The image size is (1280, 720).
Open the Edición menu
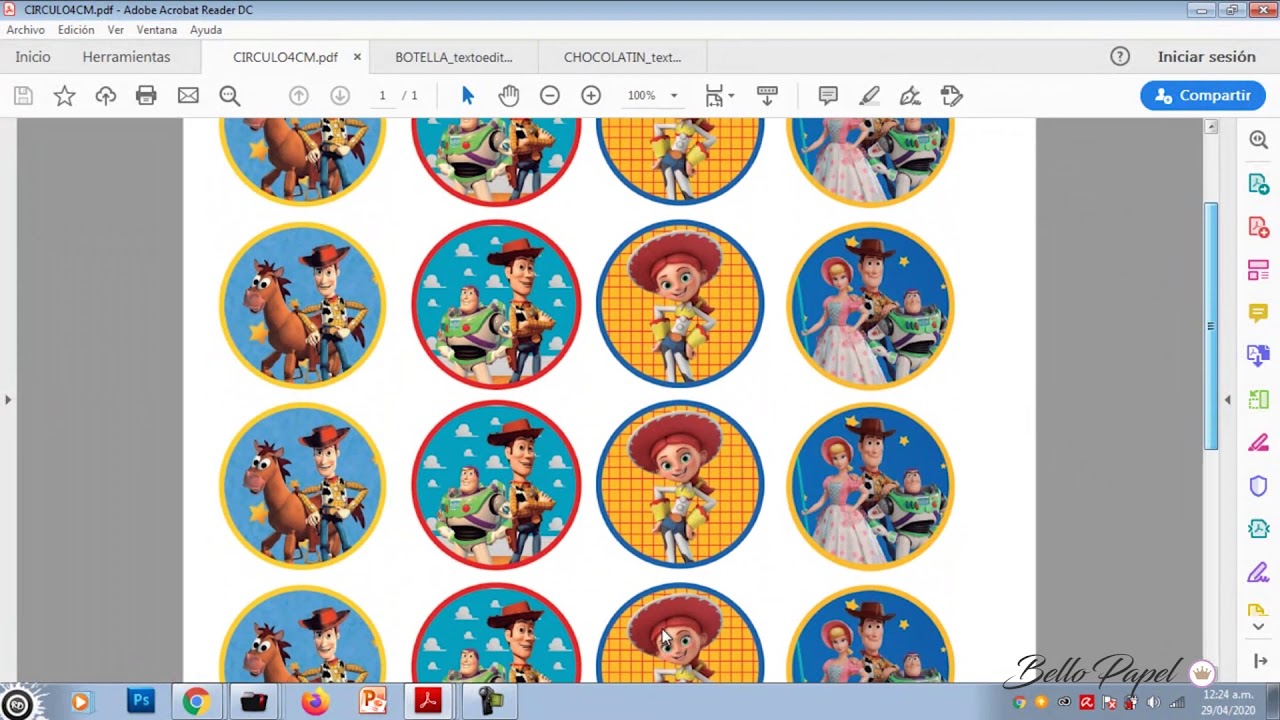(x=76, y=30)
